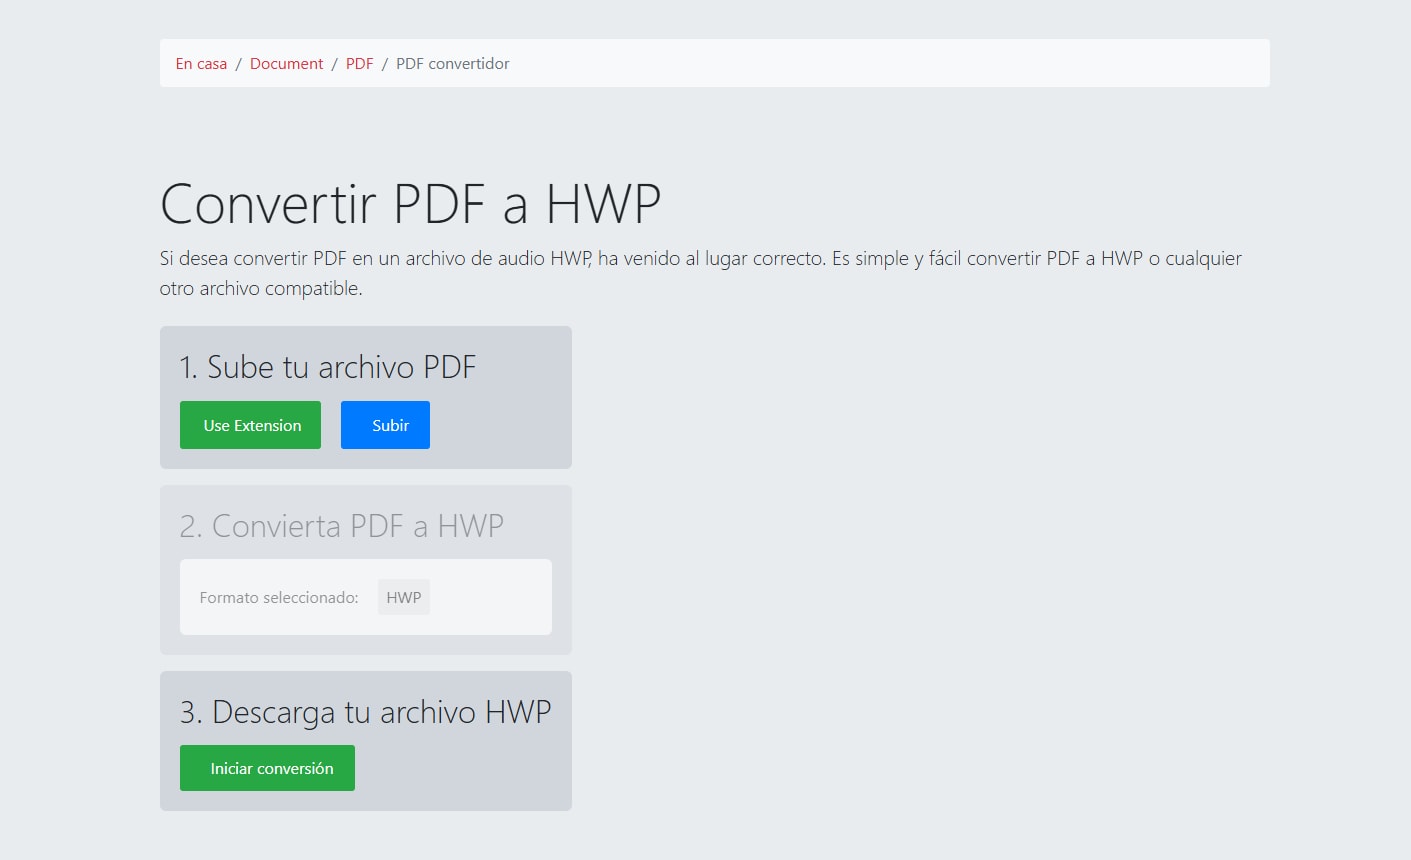Viewport: 1411px width, 860px height.
Task: Click the HWP text in the selected format
Action: (403, 597)
